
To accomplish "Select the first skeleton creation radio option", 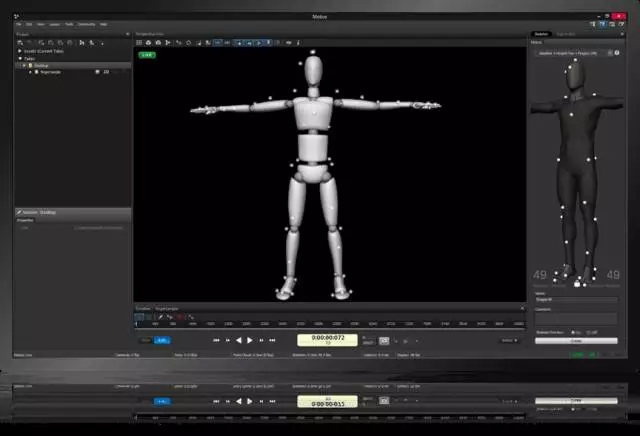I will tap(573, 332).
